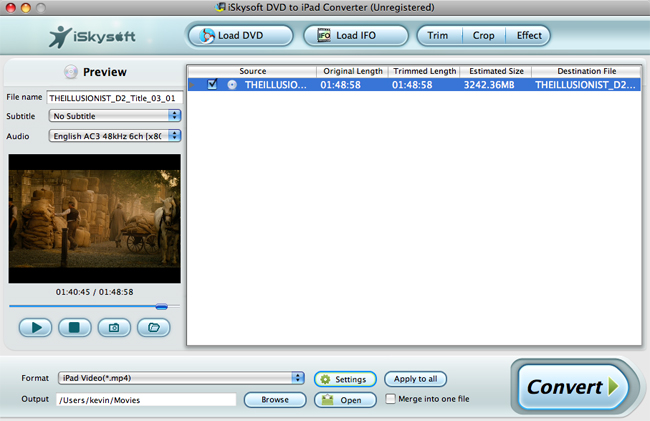Edit the File name field
650x421 pixels.
(x=114, y=98)
